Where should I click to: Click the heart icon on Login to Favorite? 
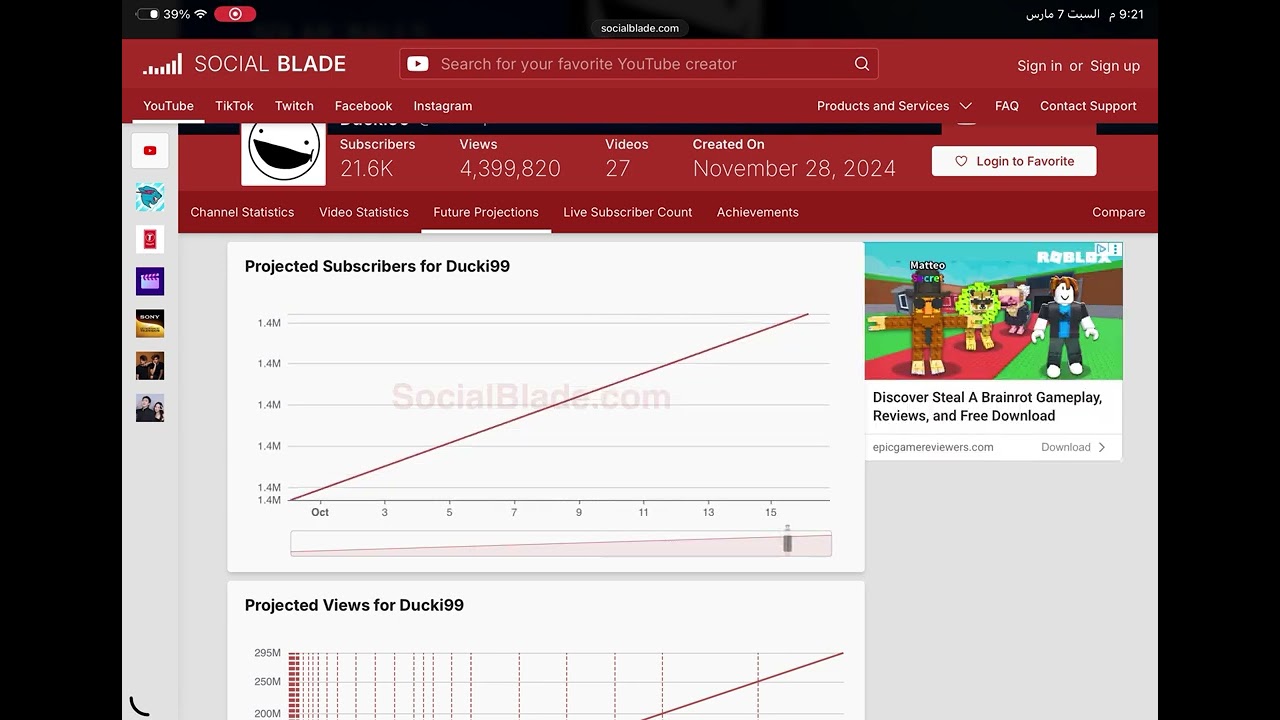[961, 161]
